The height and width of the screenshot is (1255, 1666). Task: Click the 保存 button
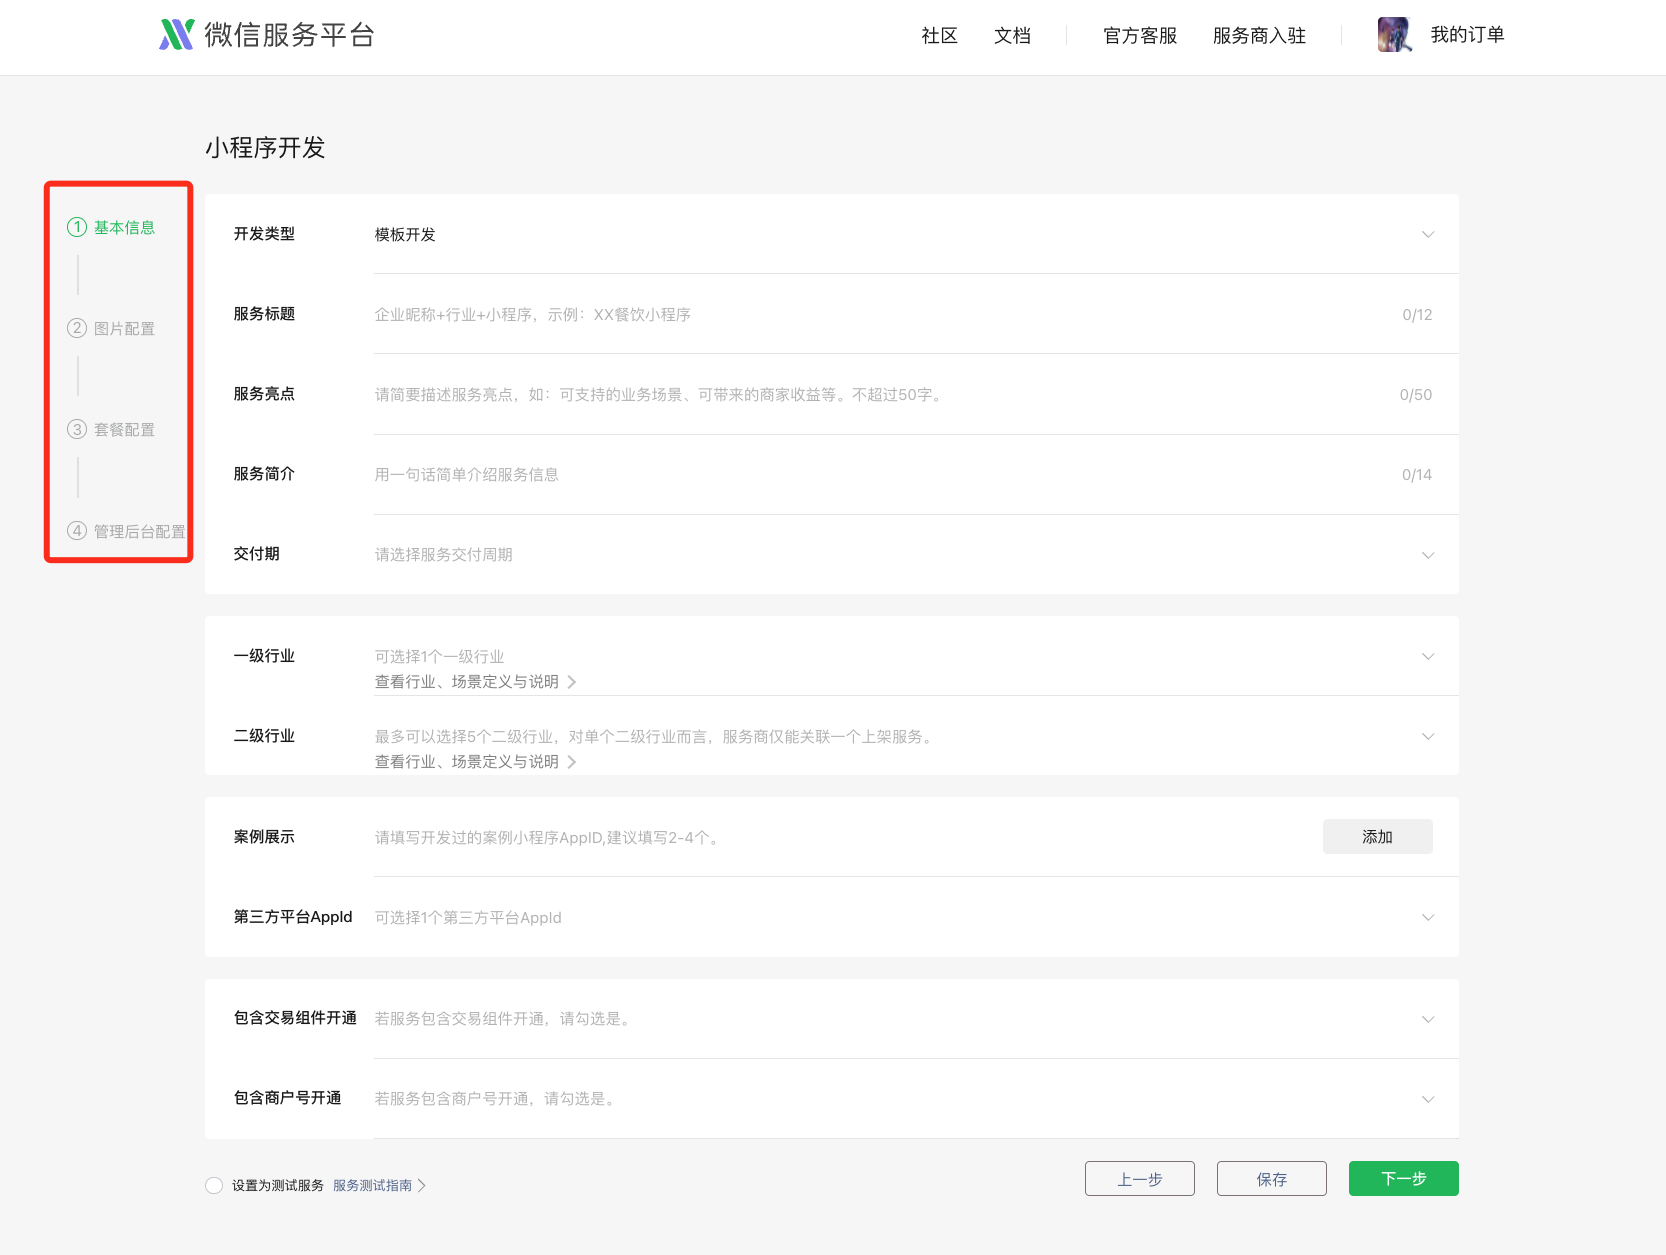(1271, 1179)
